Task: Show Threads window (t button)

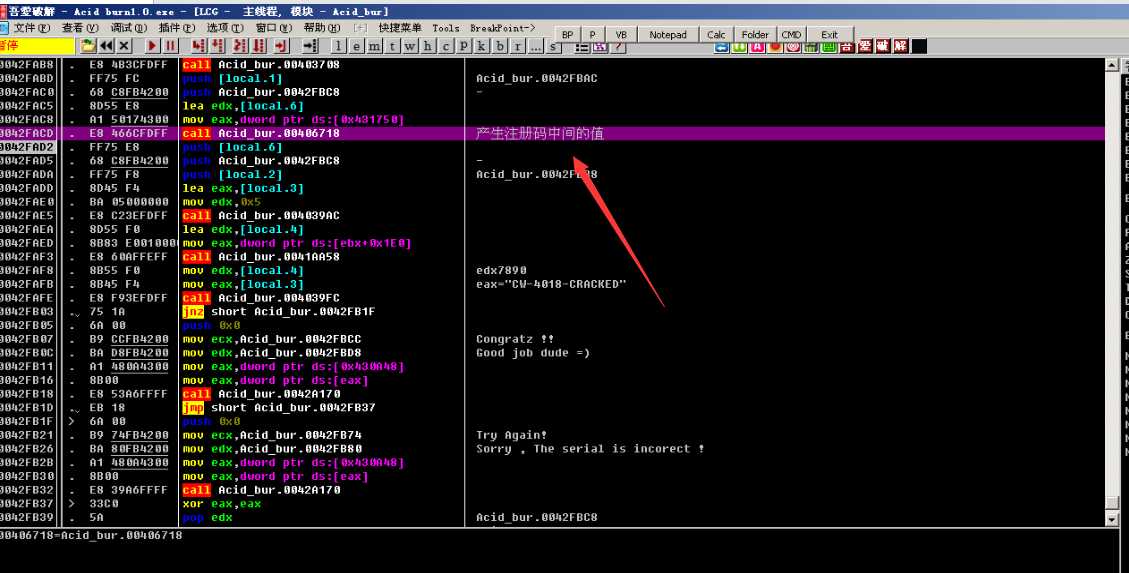Action: point(392,46)
